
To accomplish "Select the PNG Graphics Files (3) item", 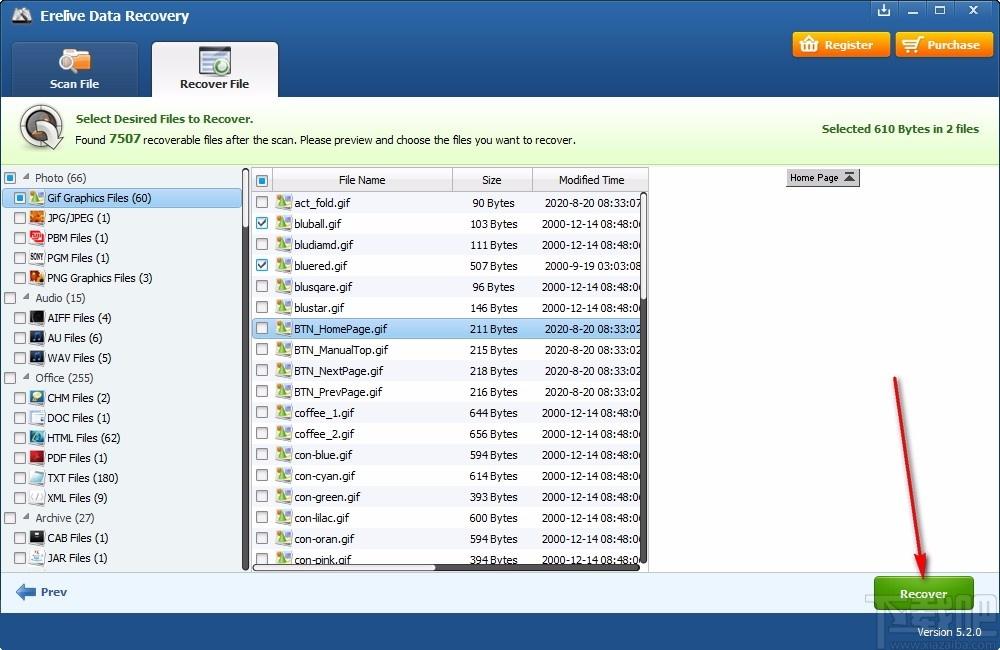I will click(99, 278).
